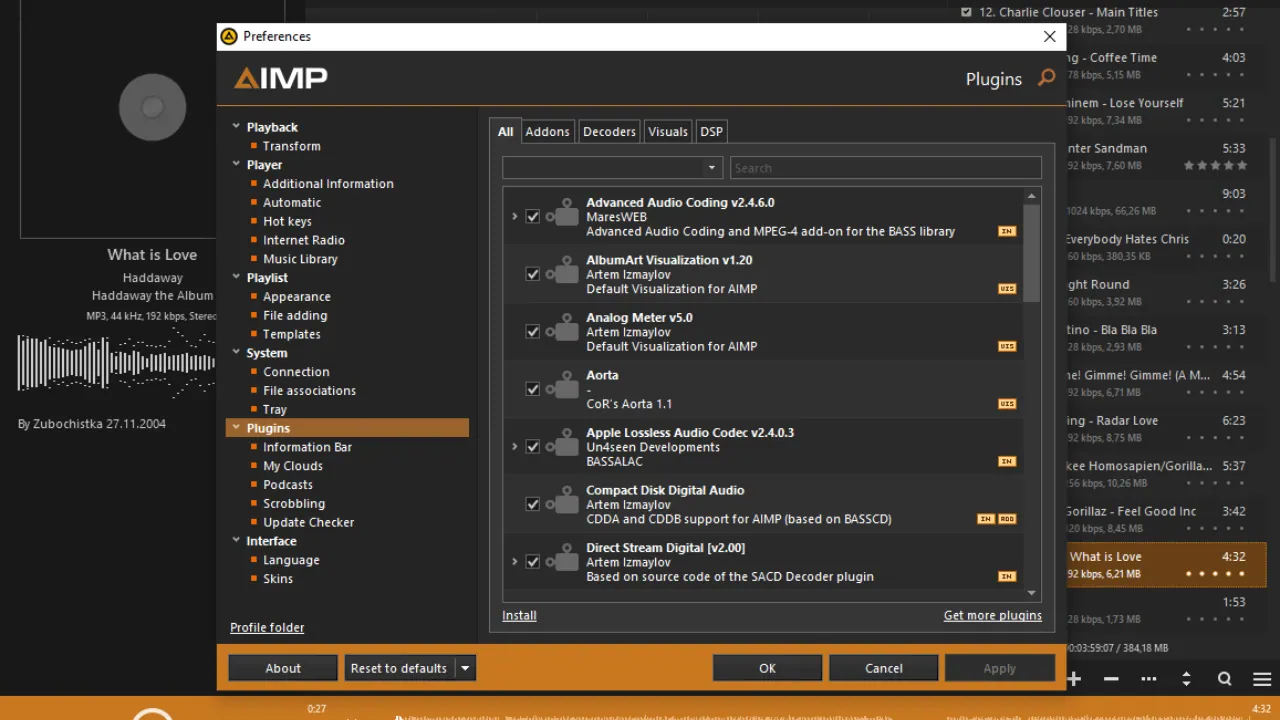Switch to the Addons tab
Image resolution: width=1280 pixels, height=720 pixels.
[547, 131]
